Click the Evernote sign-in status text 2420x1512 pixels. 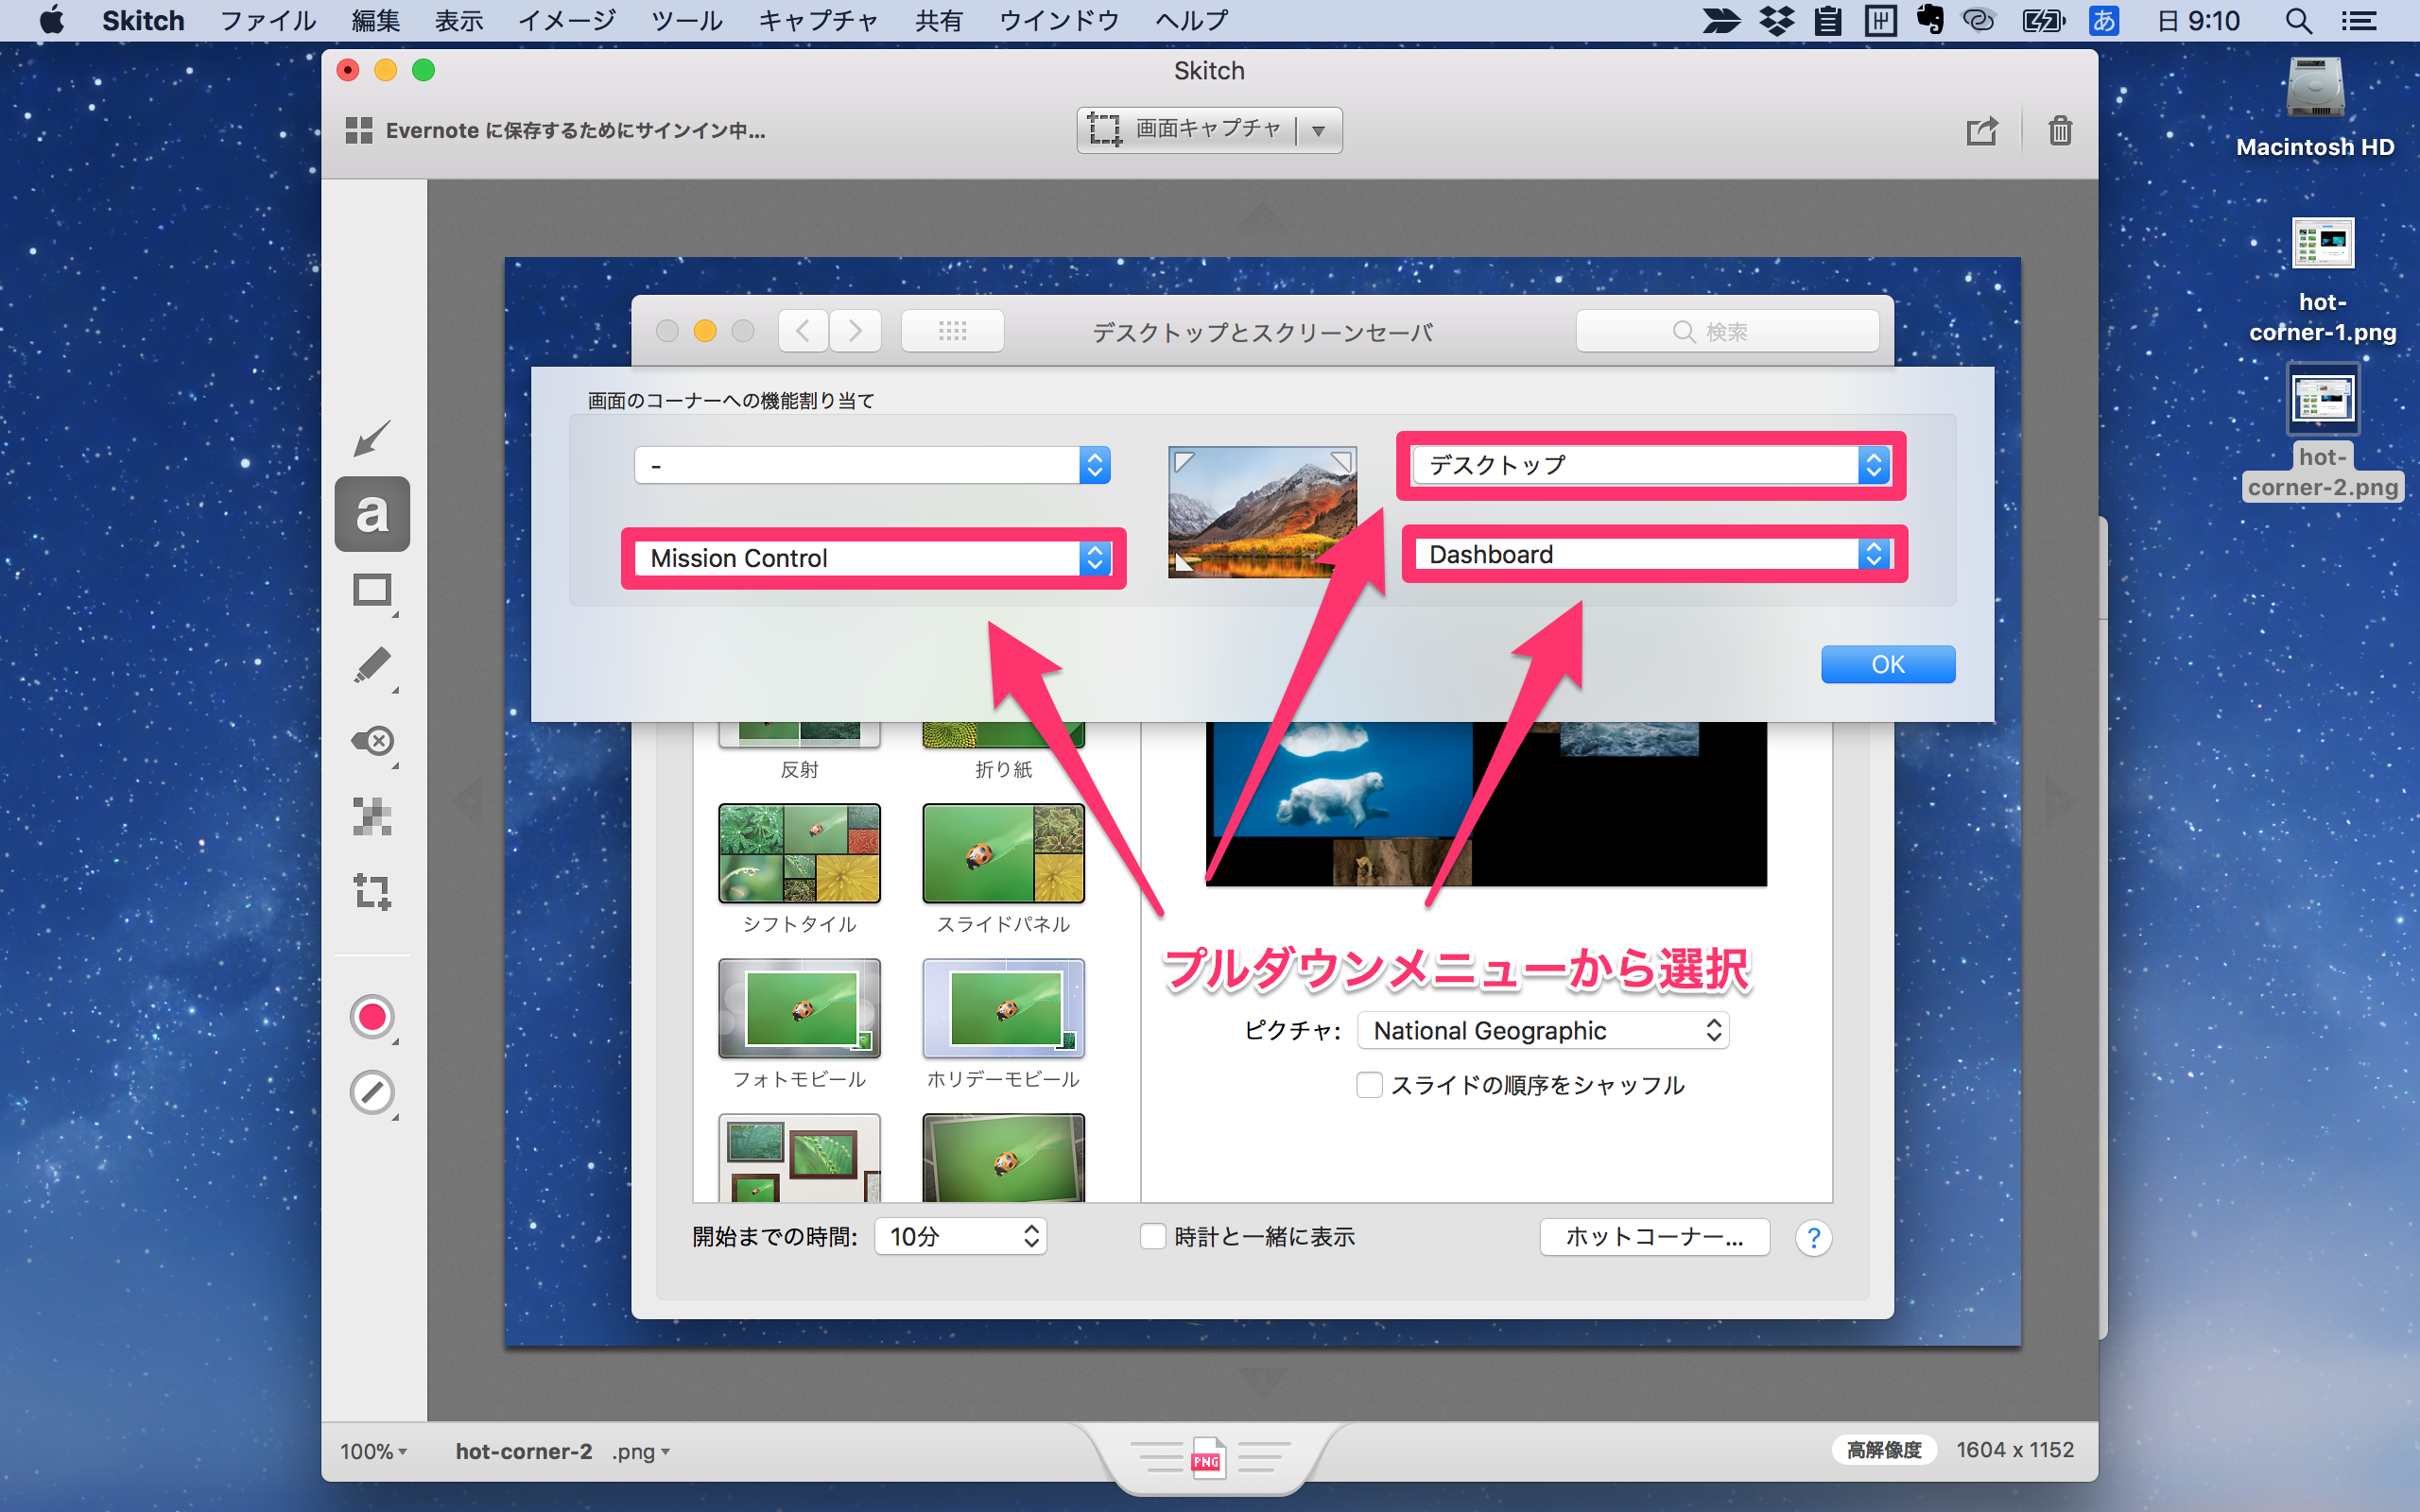[x=575, y=131]
